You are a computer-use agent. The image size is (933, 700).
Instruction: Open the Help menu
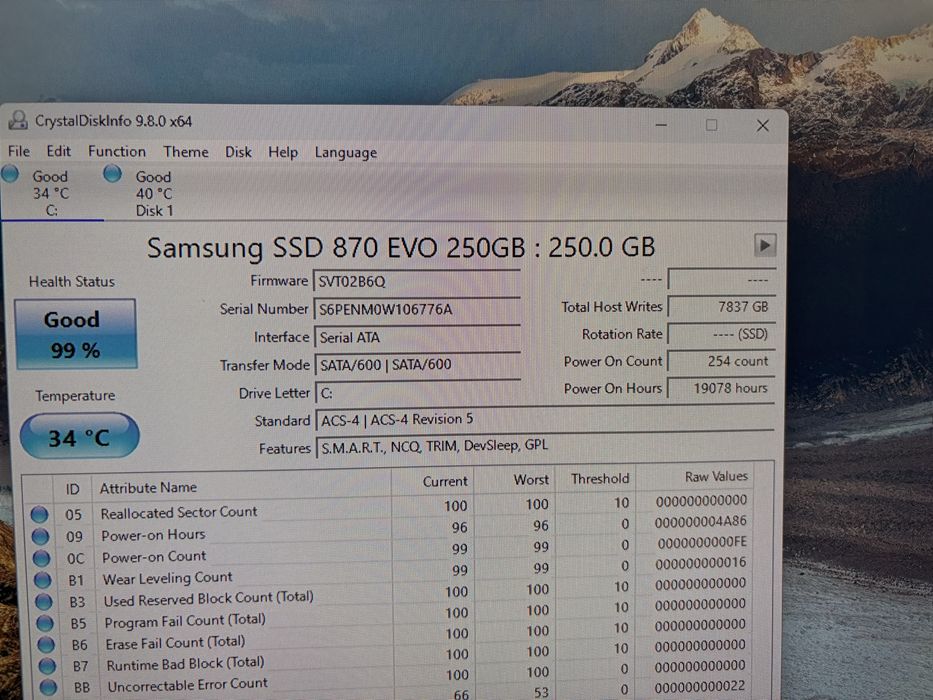coord(283,152)
